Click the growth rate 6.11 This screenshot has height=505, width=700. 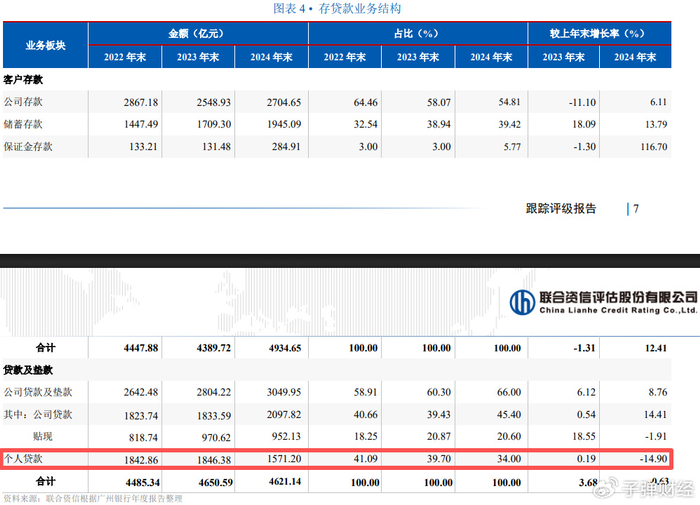point(658,102)
